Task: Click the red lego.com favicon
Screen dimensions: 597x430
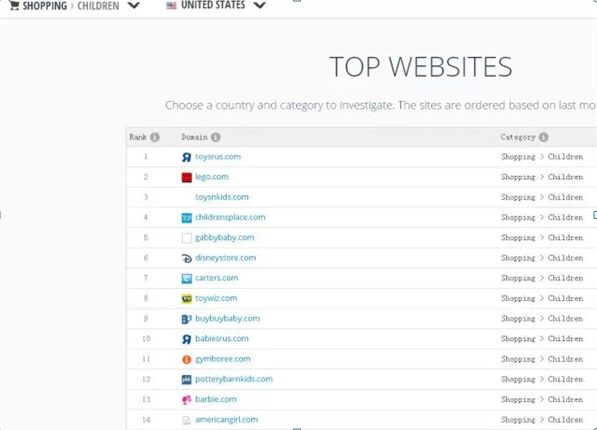Action: [187, 177]
